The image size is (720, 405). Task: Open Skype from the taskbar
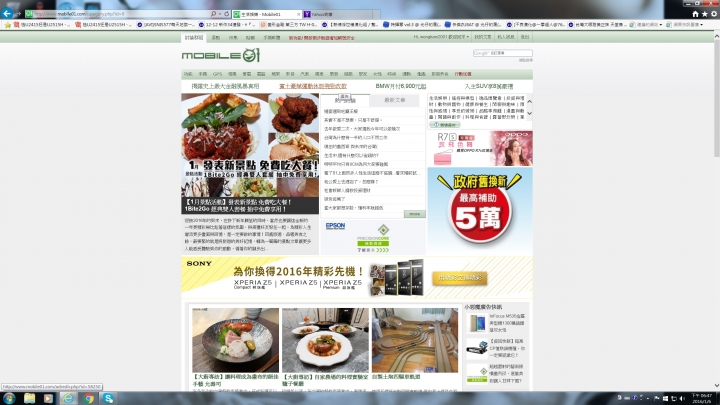[x=108, y=398]
